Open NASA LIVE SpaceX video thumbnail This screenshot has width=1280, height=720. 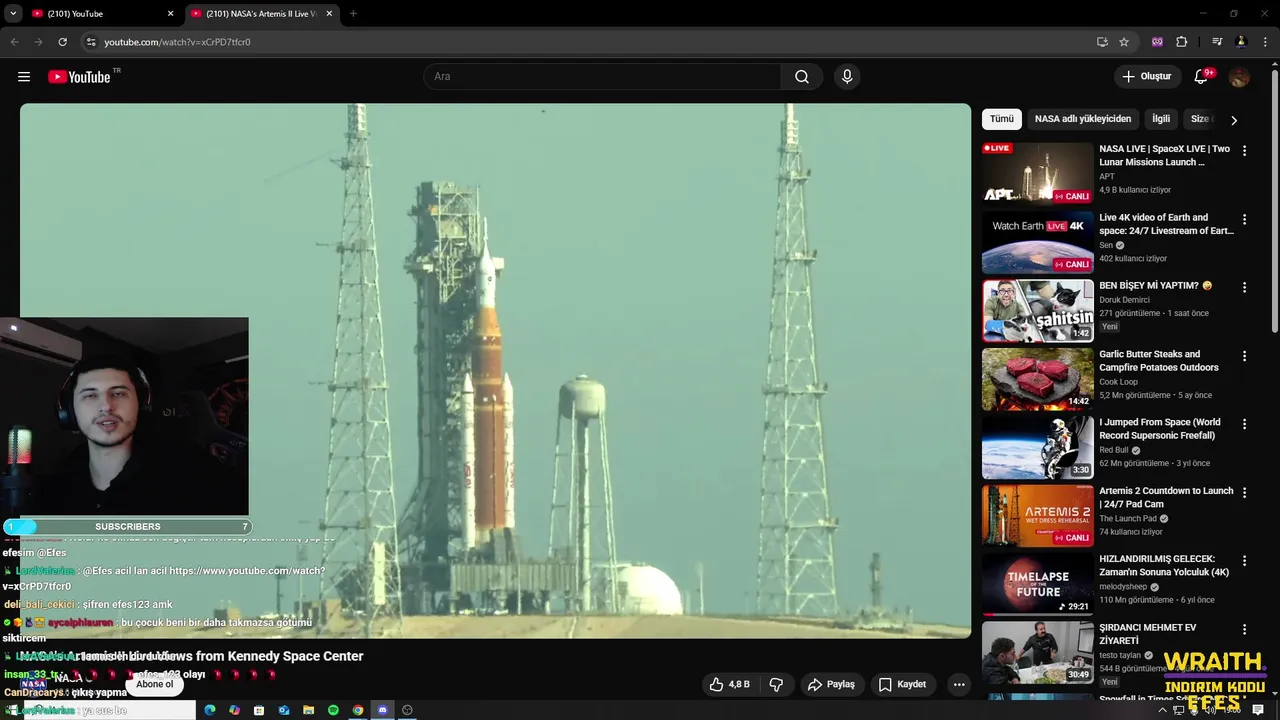click(1038, 172)
